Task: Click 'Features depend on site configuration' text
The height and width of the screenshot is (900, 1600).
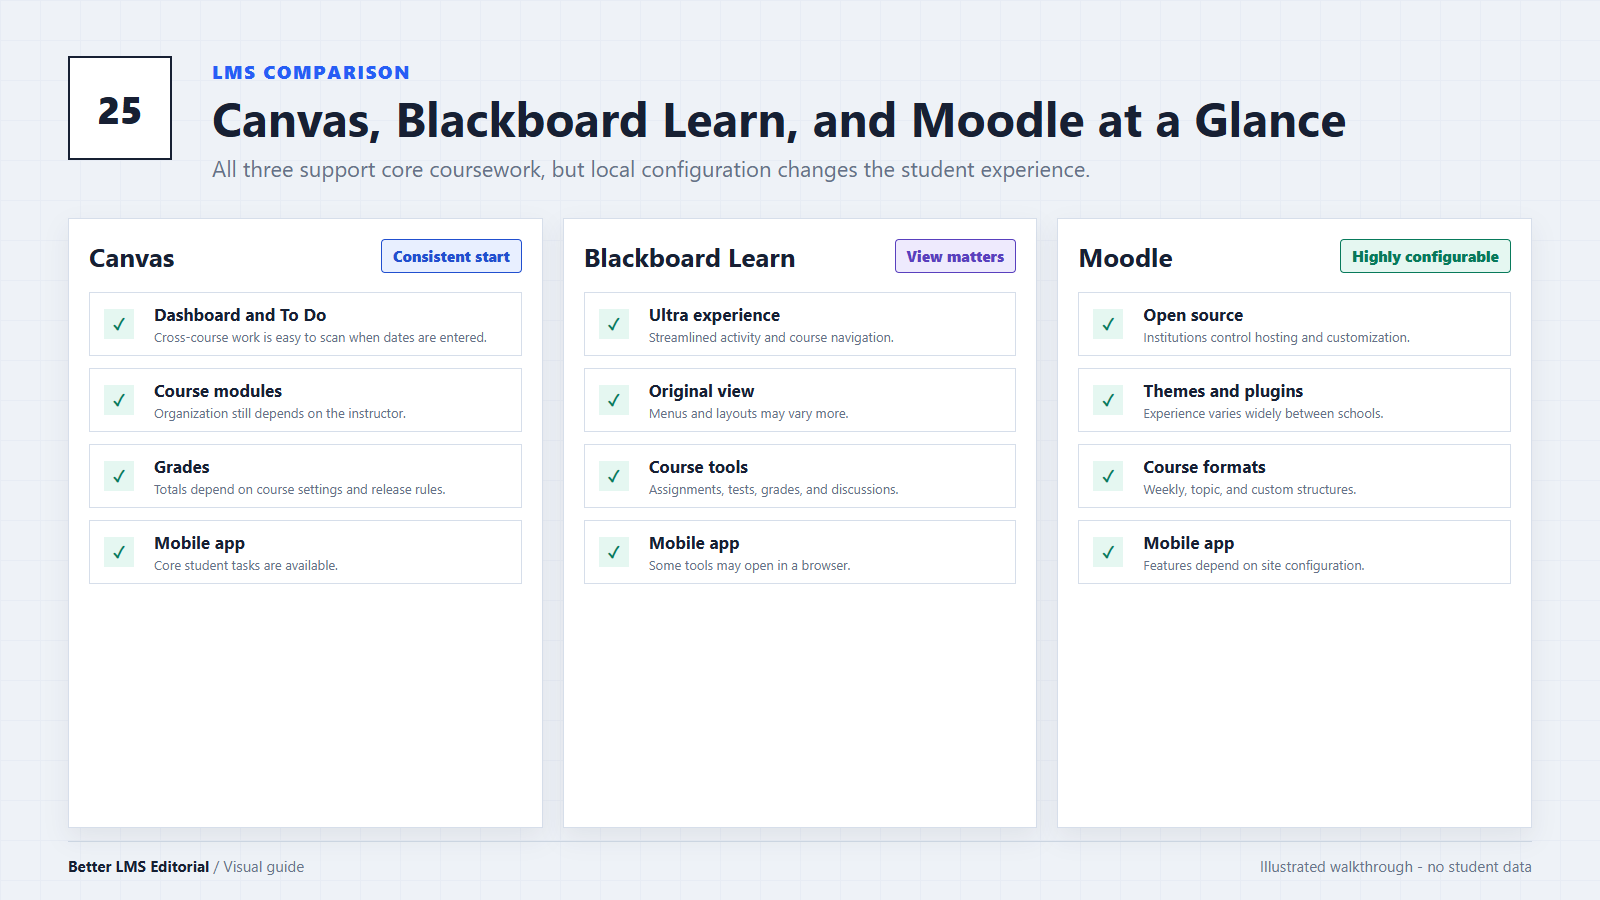Action: point(1254,566)
